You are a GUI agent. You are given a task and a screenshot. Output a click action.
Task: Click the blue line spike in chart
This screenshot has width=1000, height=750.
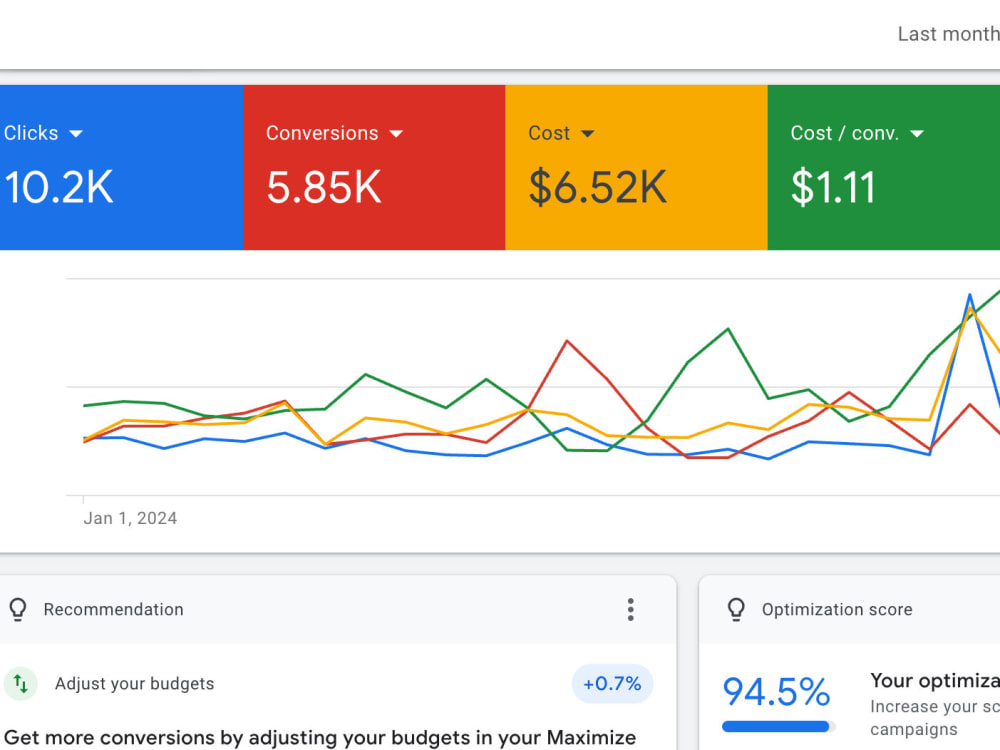pyautogui.click(x=969, y=296)
